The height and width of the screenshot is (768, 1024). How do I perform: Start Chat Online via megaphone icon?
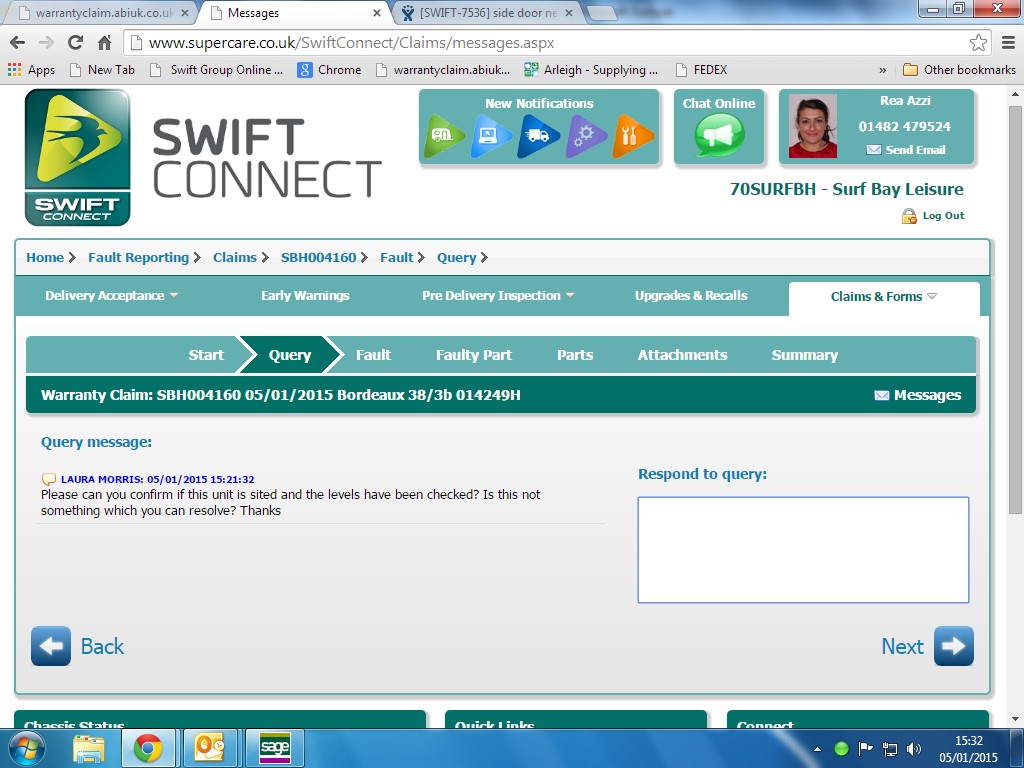(719, 135)
